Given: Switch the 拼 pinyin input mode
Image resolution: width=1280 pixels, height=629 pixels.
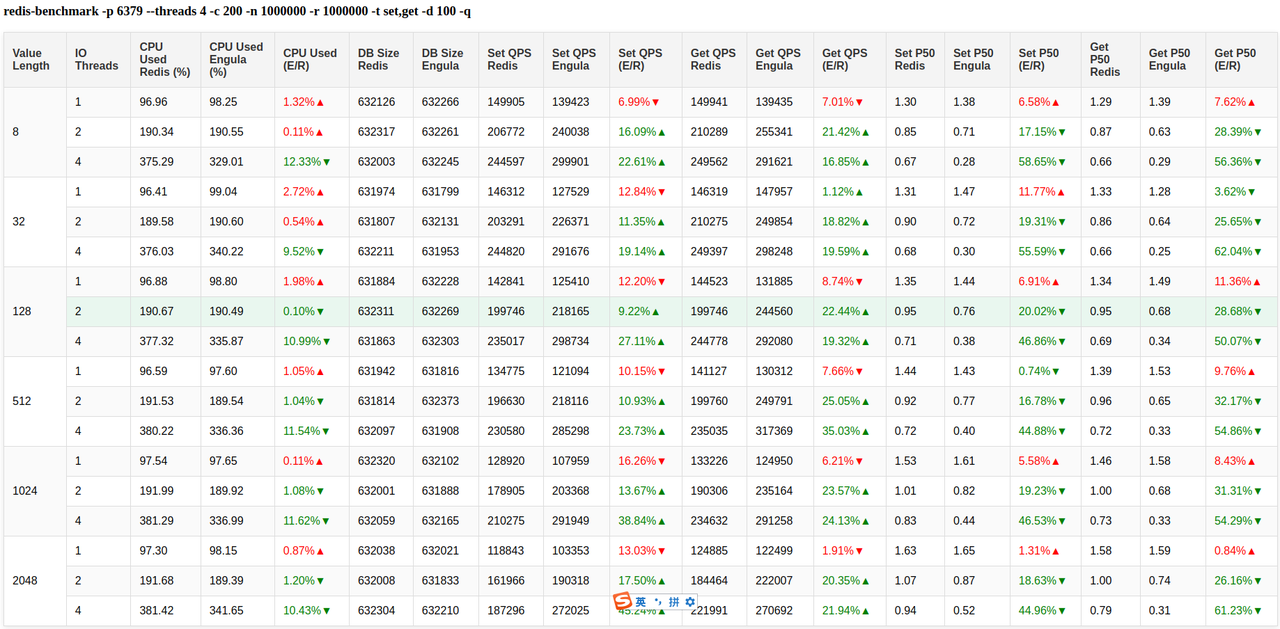Looking at the screenshot, I should click(674, 602).
